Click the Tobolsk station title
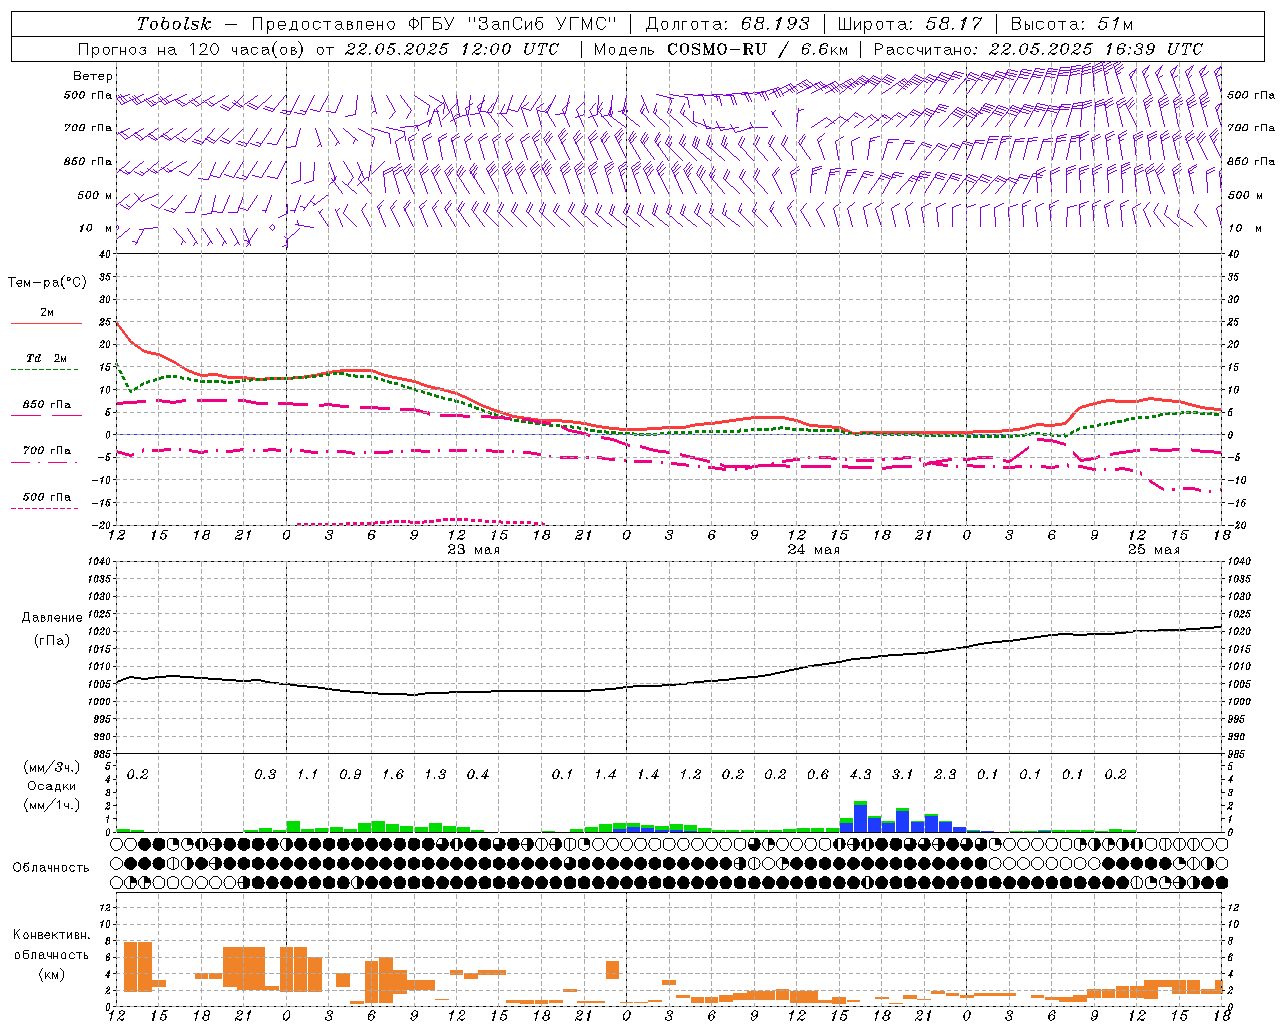The width and height of the screenshot is (1280, 1024). coord(174,24)
